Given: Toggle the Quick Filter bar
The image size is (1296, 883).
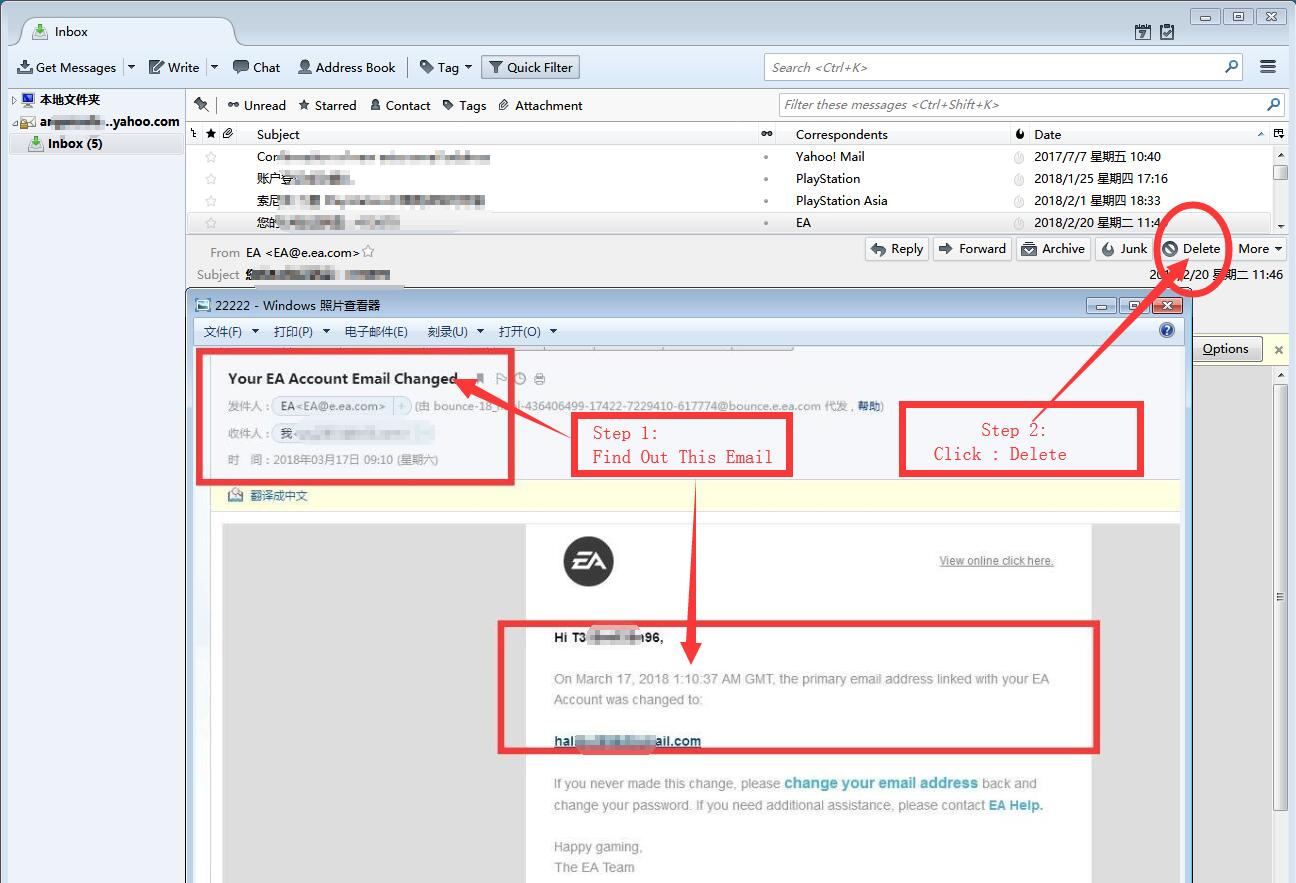Looking at the screenshot, I should (x=530, y=67).
